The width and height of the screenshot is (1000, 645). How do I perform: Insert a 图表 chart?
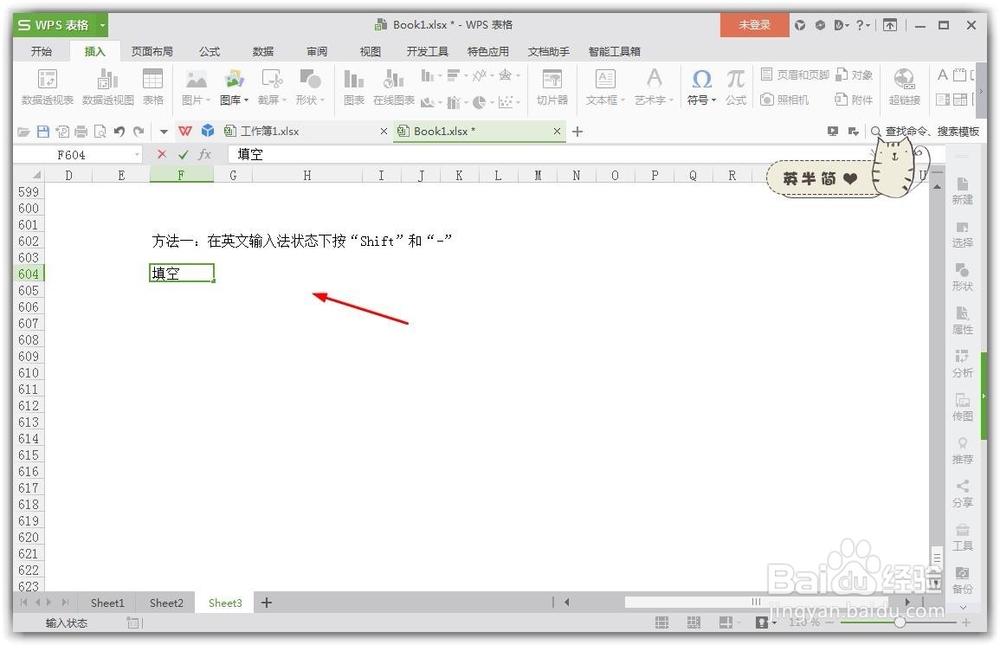[x=353, y=84]
